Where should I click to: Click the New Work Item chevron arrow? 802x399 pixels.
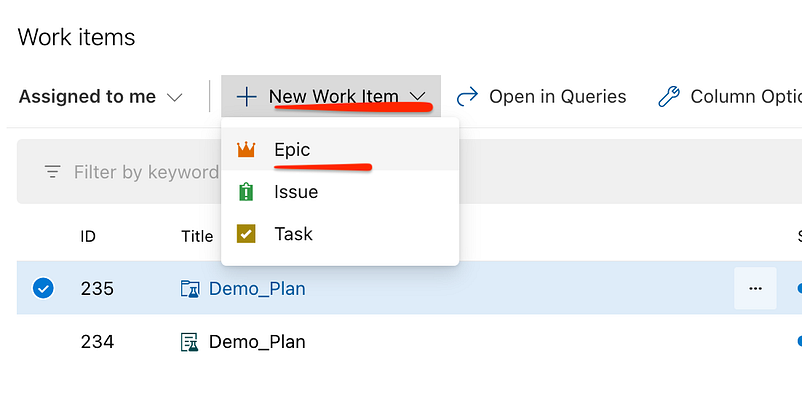tap(418, 96)
